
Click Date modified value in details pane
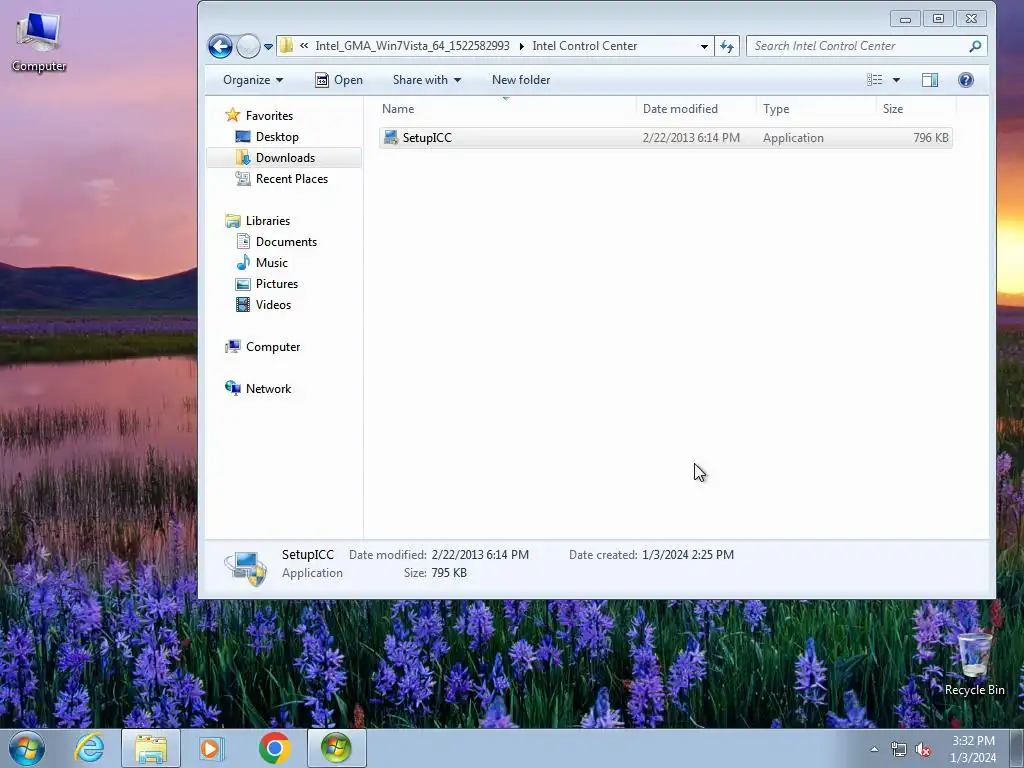point(480,554)
